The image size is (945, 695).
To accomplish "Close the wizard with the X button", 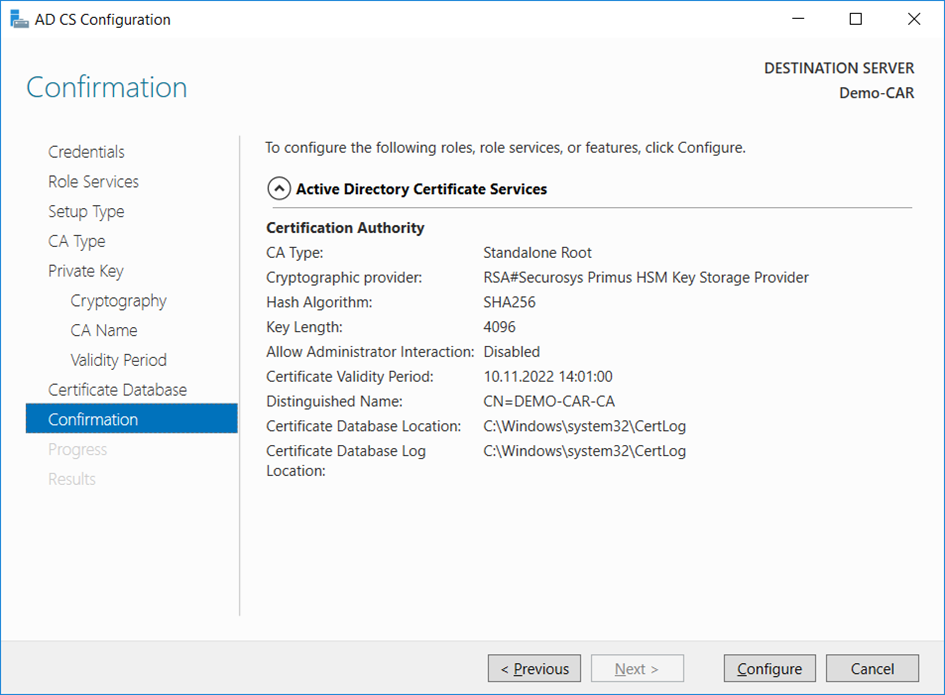I will click(913, 19).
